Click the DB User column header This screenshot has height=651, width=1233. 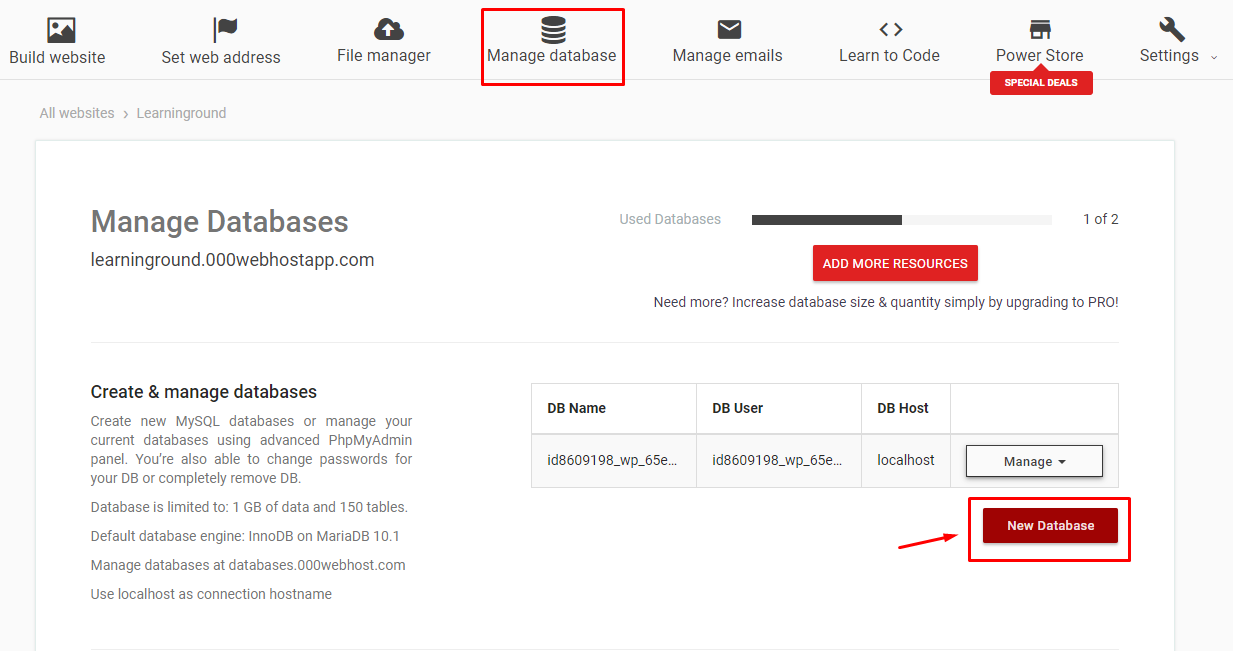tap(737, 408)
